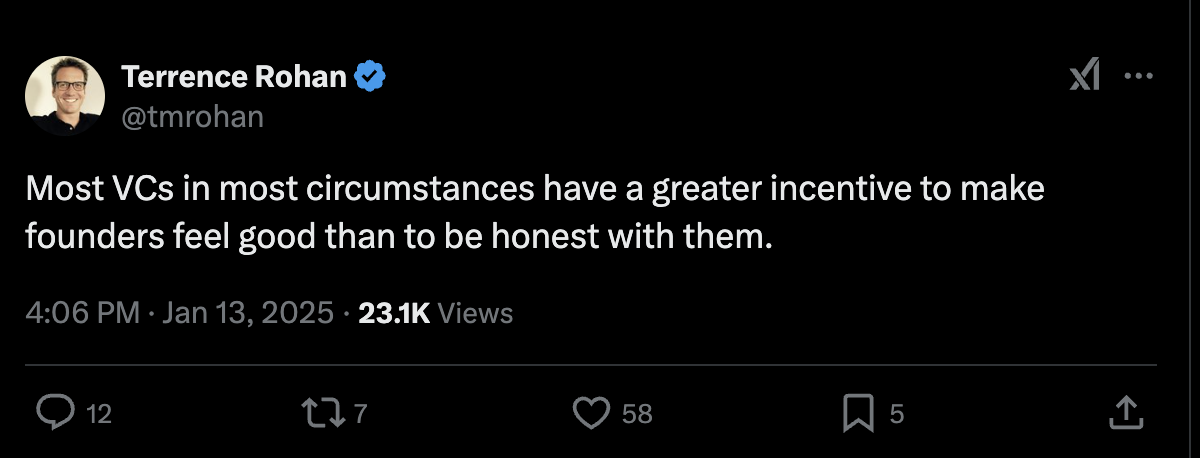Click the Grok explain icon
Screen dimensions: 1200x458
(1085, 75)
